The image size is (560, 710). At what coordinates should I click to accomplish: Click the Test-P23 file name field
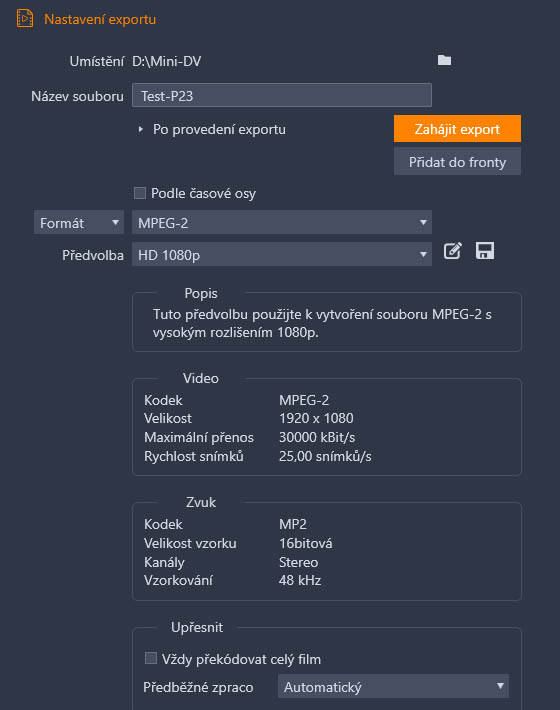(282, 96)
